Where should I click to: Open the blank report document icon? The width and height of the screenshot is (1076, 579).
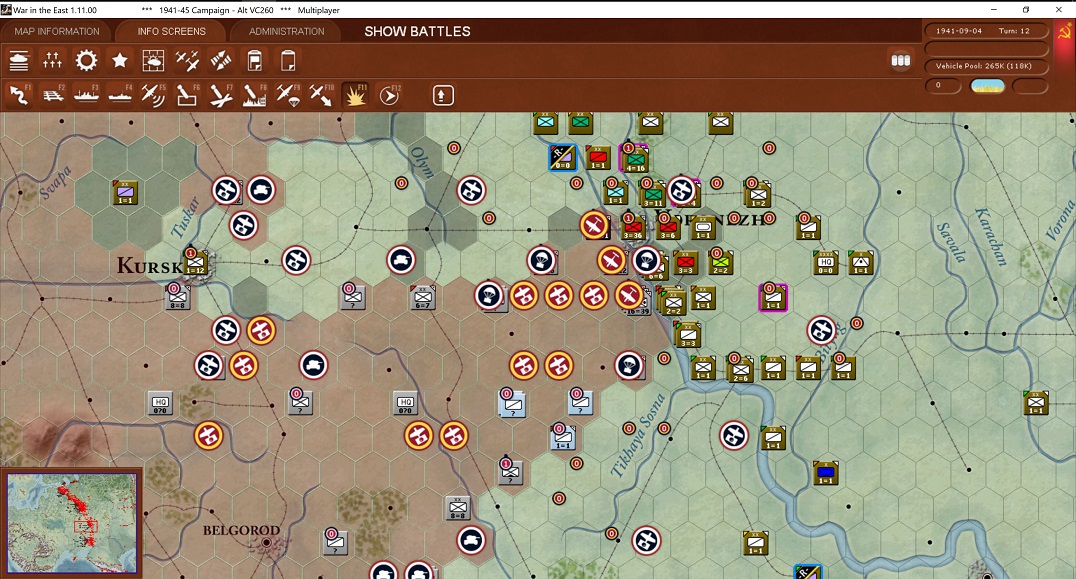pos(288,61)
